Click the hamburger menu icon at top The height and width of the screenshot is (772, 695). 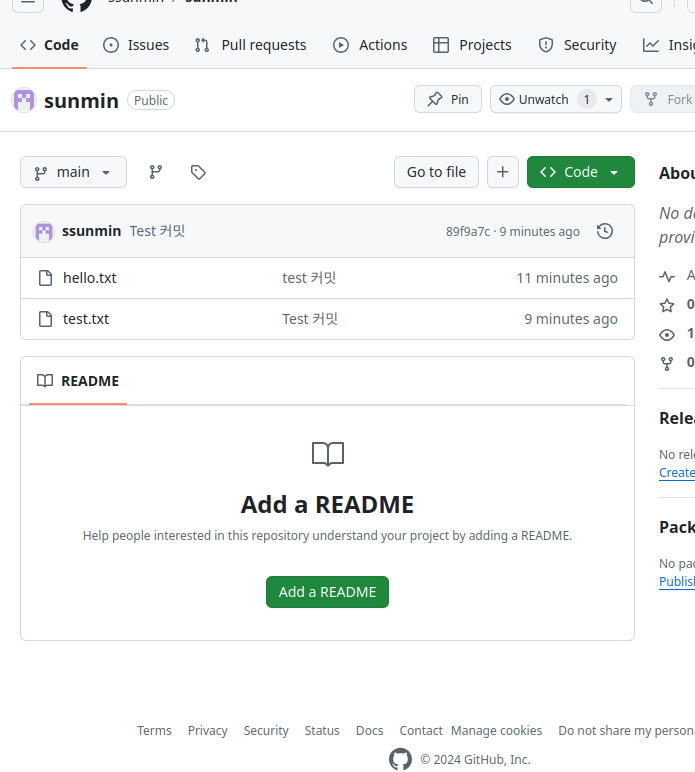(28, 2)
